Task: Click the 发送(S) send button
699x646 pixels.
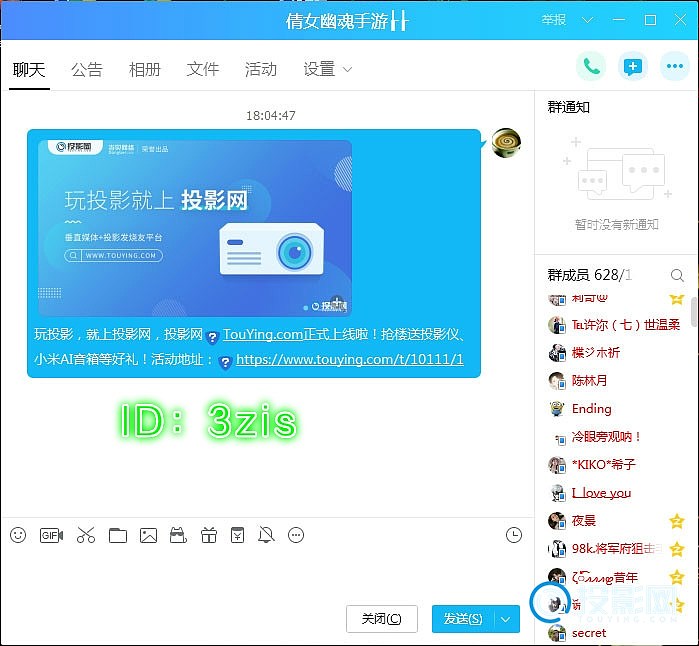Action: coord(463,619)
